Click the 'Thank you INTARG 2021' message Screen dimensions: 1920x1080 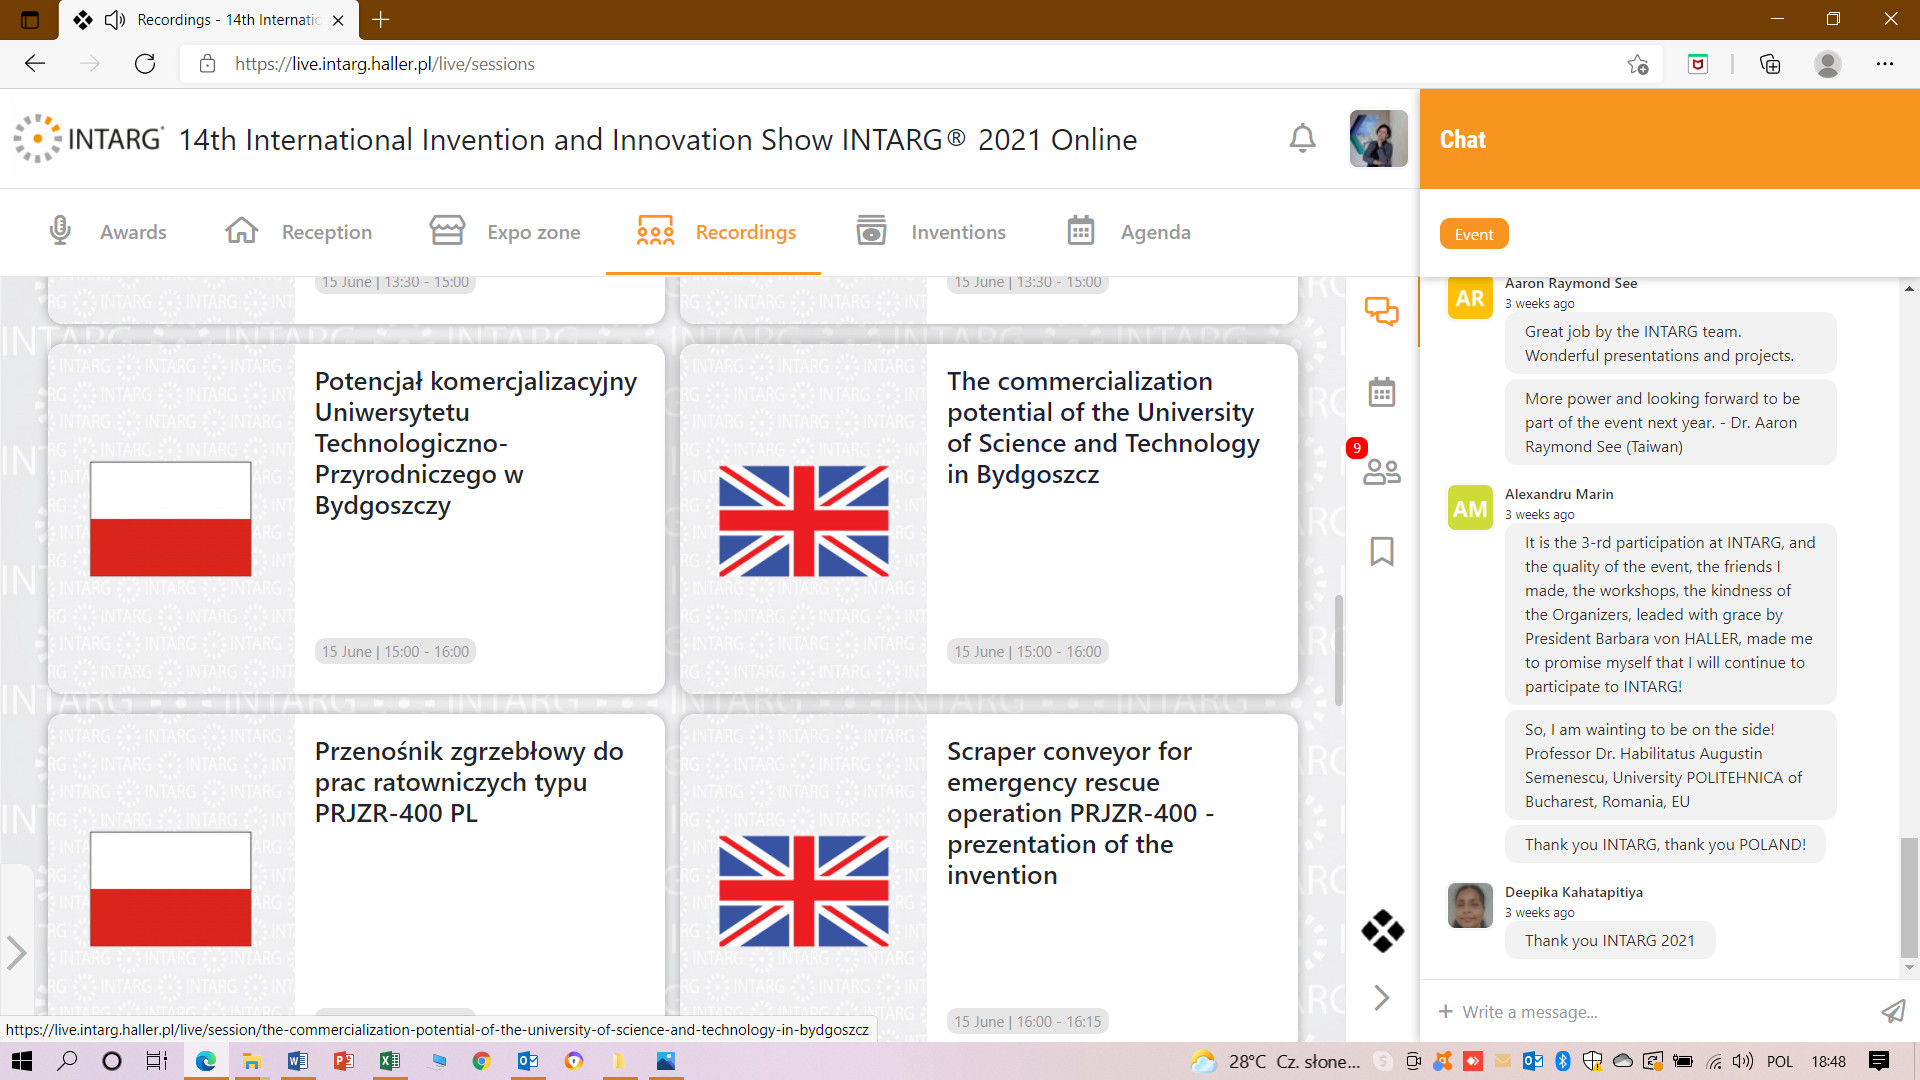pos(1609,941)
